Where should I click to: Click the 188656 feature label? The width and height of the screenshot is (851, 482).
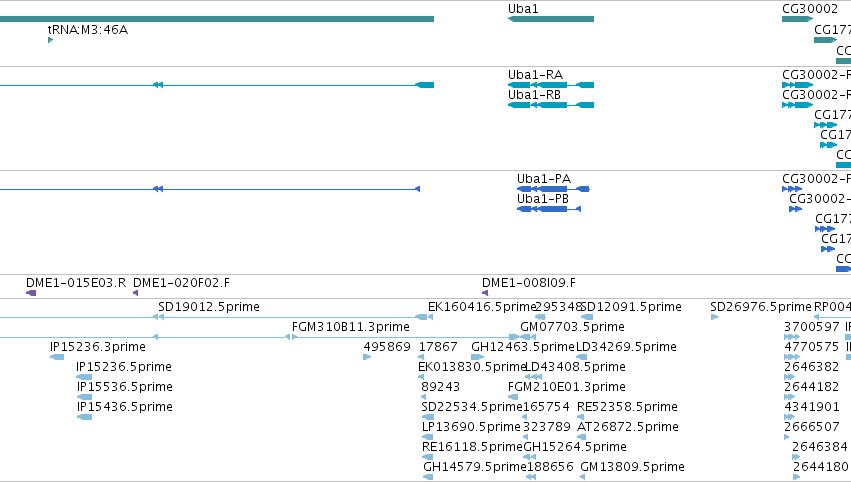(x=550, y=468)
